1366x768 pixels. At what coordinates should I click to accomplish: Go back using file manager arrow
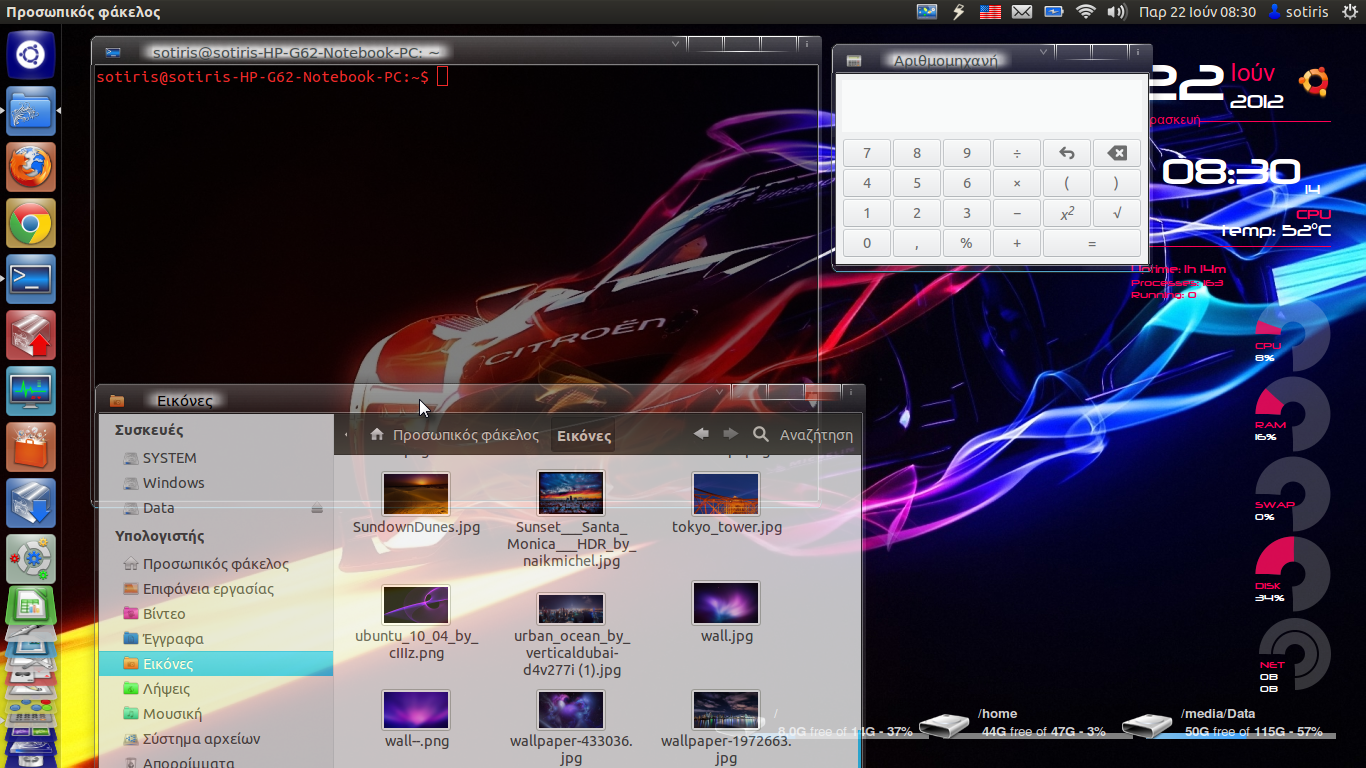click(x=701, y=434)
